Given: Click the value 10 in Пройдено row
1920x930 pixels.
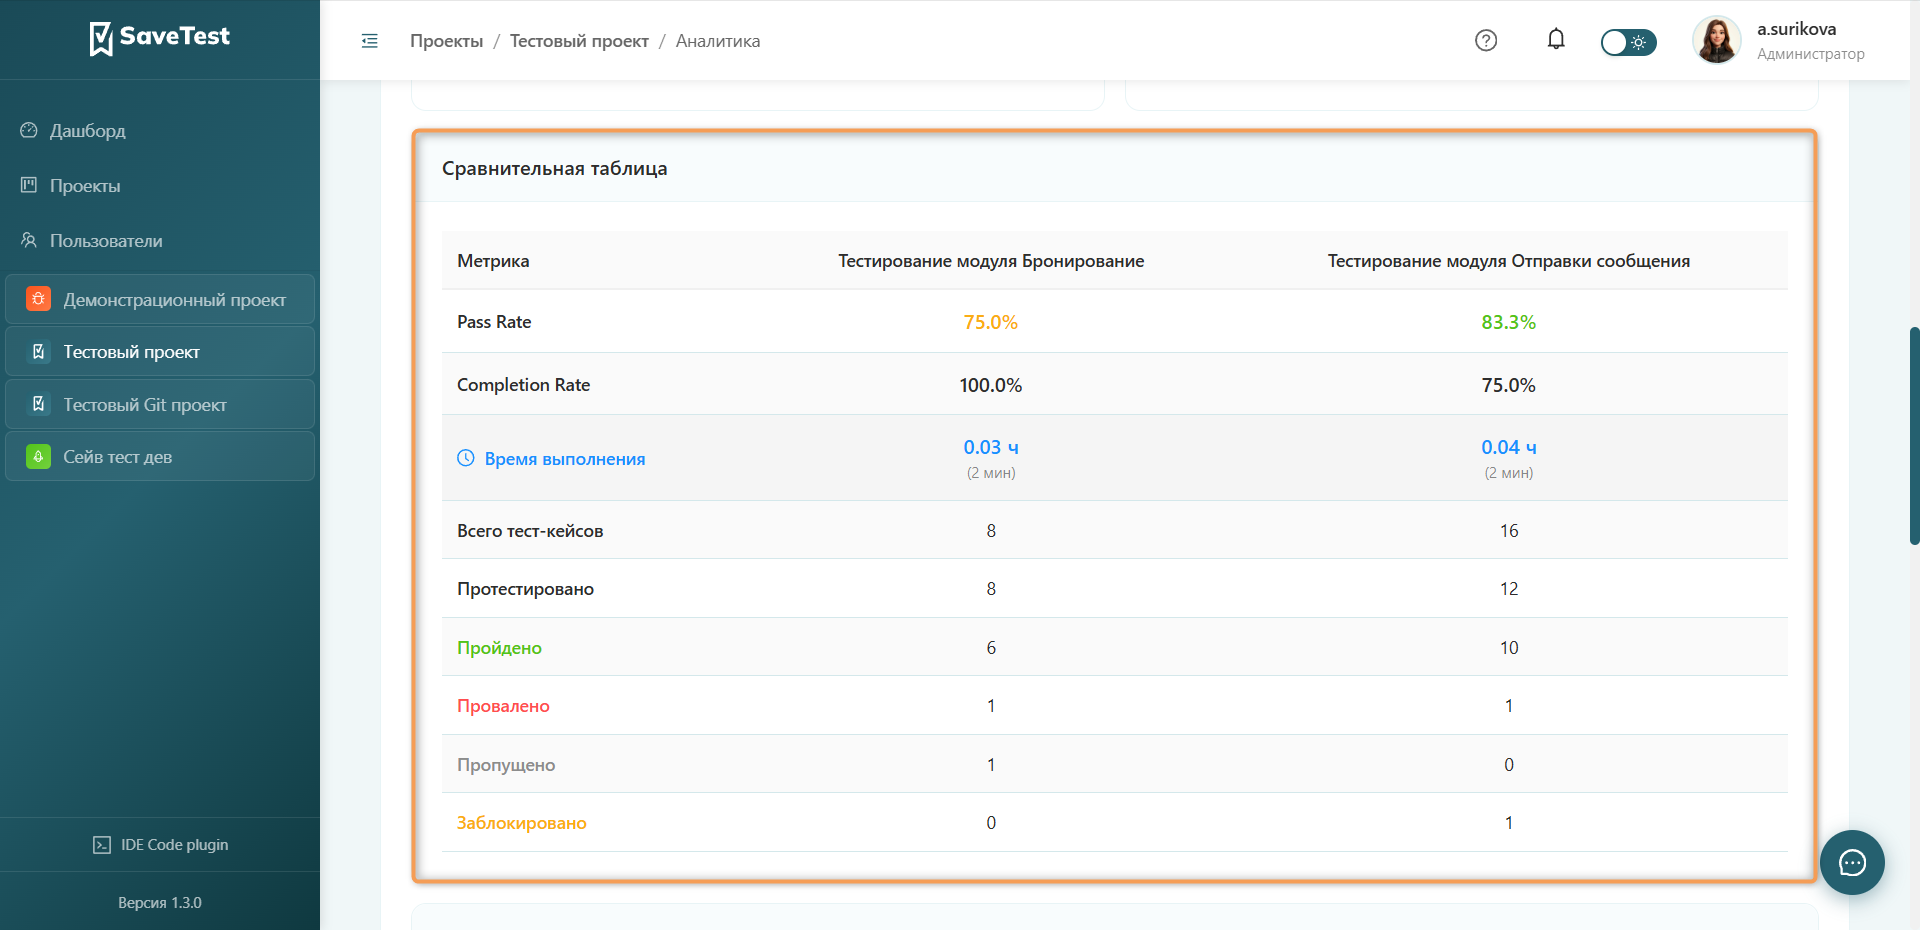Looking at the screenshot, I should (x=1509, y=648).
